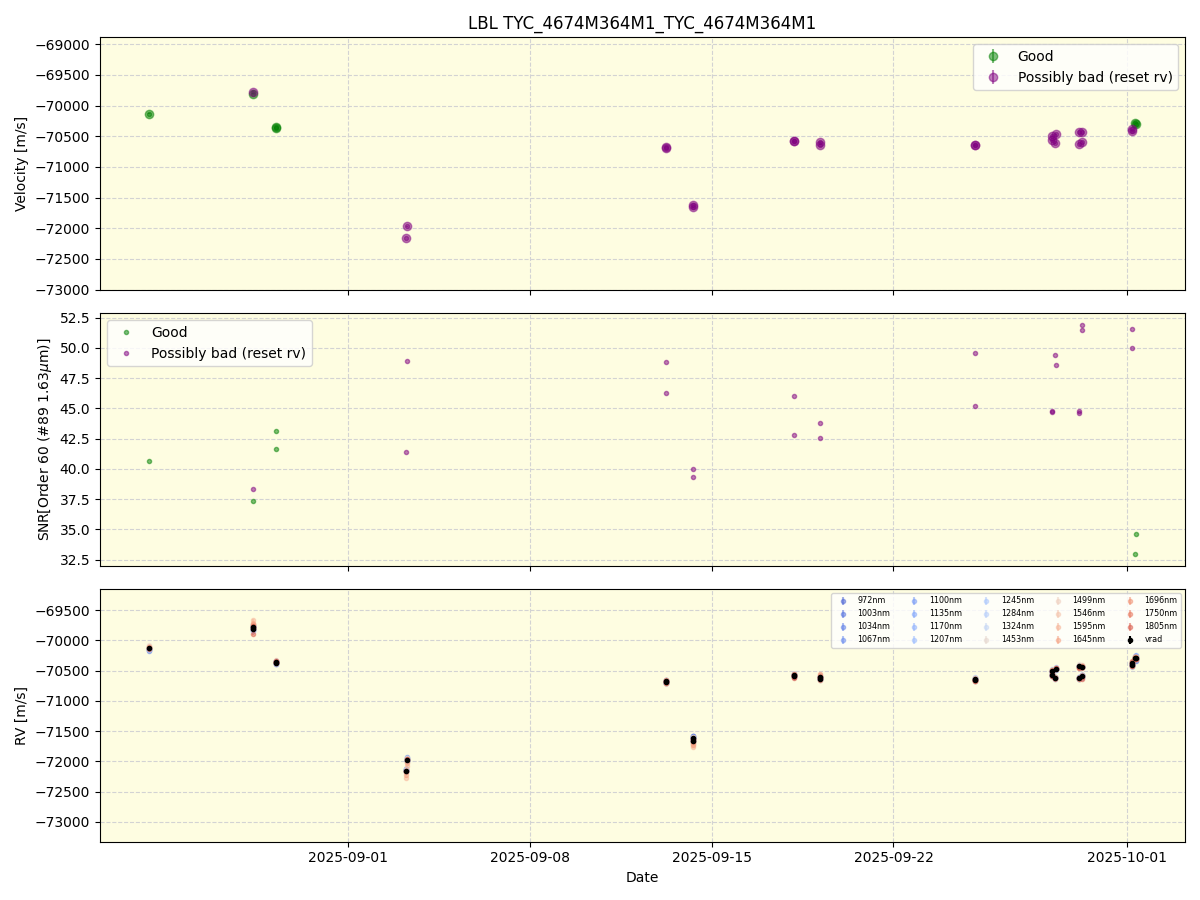Click the purple Possibly bad marker in velocity legend
The width and height of the screenshot is (1200, 900).
tap(993, 77)
